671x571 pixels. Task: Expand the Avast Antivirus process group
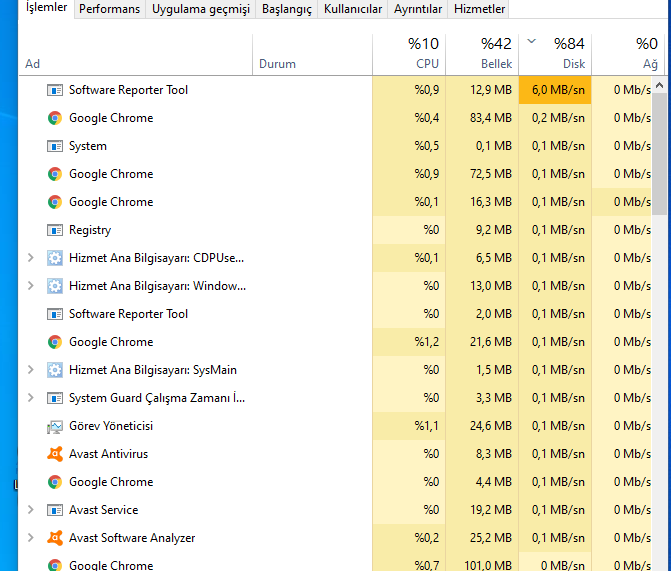30,454
